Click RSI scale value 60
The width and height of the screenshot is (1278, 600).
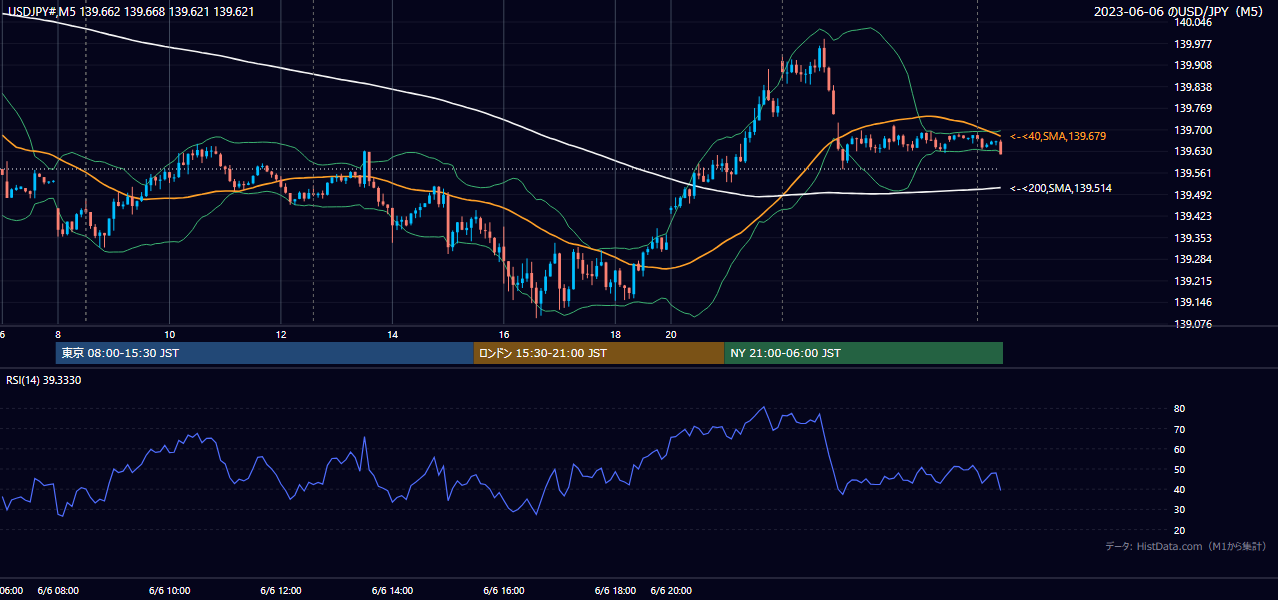point(1179,449)
